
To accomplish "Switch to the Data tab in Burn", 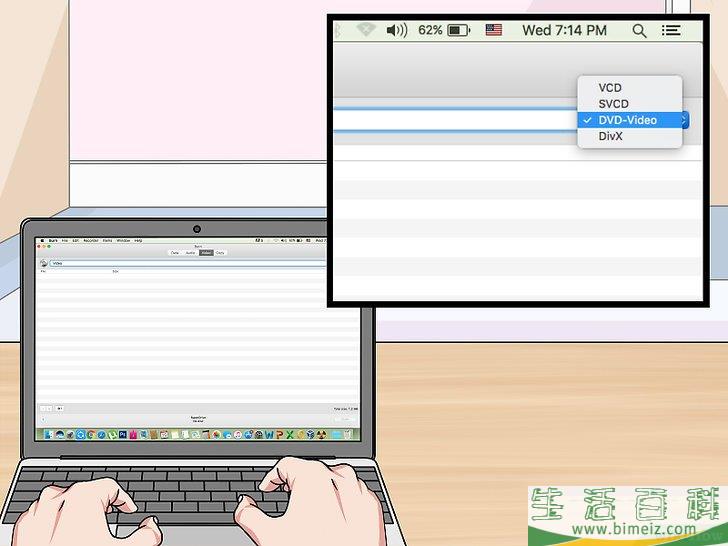I will [x=175, y=253].
